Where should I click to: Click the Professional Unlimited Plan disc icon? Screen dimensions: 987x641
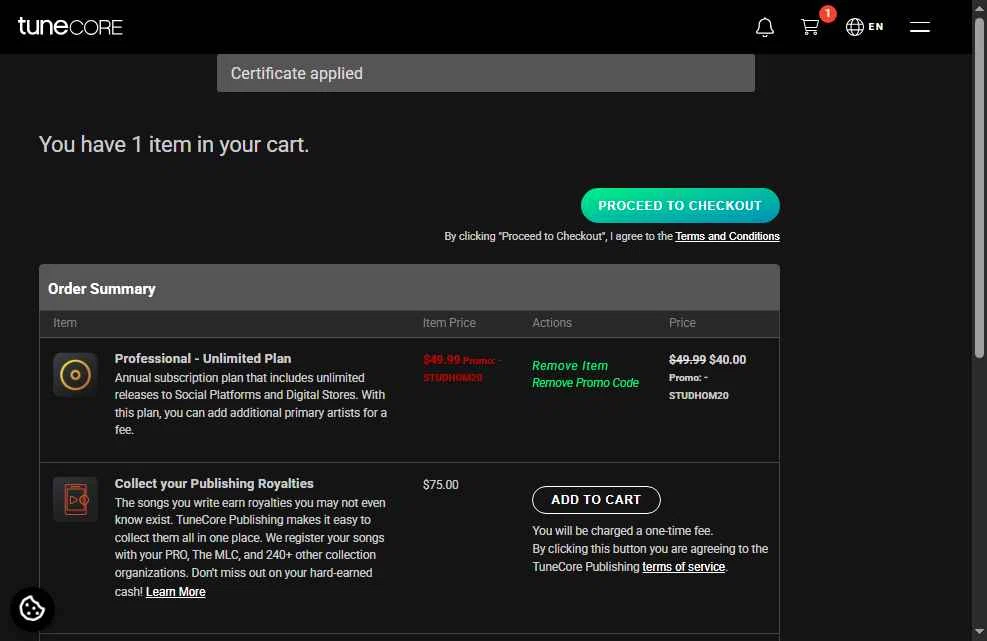(x=75, y=375)
